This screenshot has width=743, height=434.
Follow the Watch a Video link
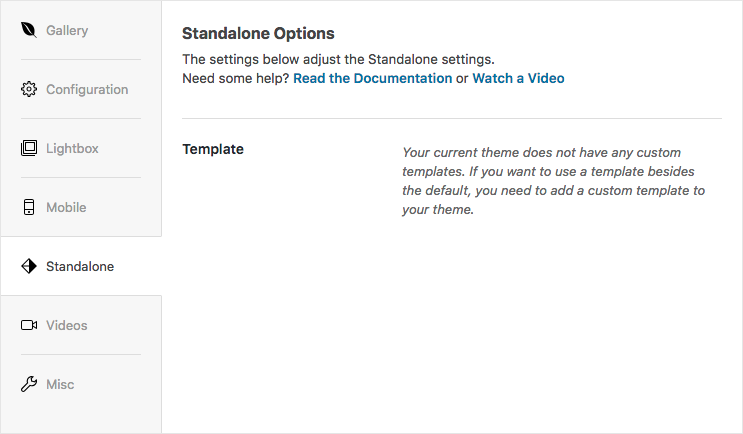[518, 78]
